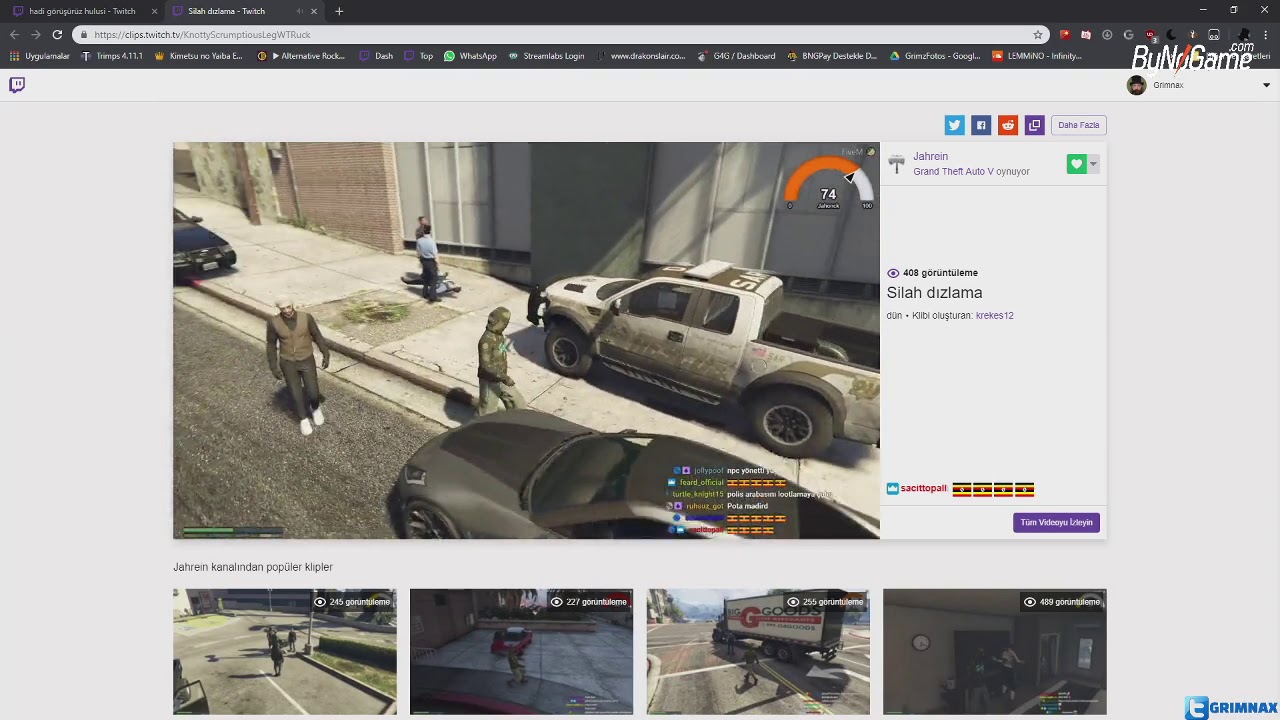Open GrimzFotos - Google bookmark
The height and width of the screenshot is (720, 1280).
(935, 56)
